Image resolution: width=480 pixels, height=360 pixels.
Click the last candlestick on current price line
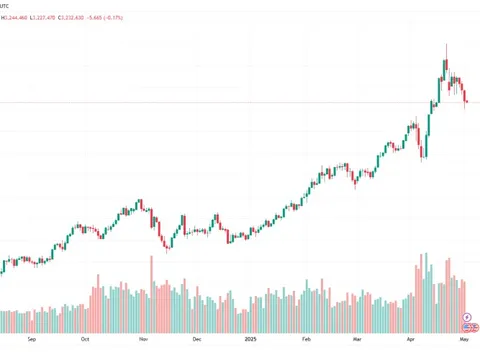click(467, 102)
